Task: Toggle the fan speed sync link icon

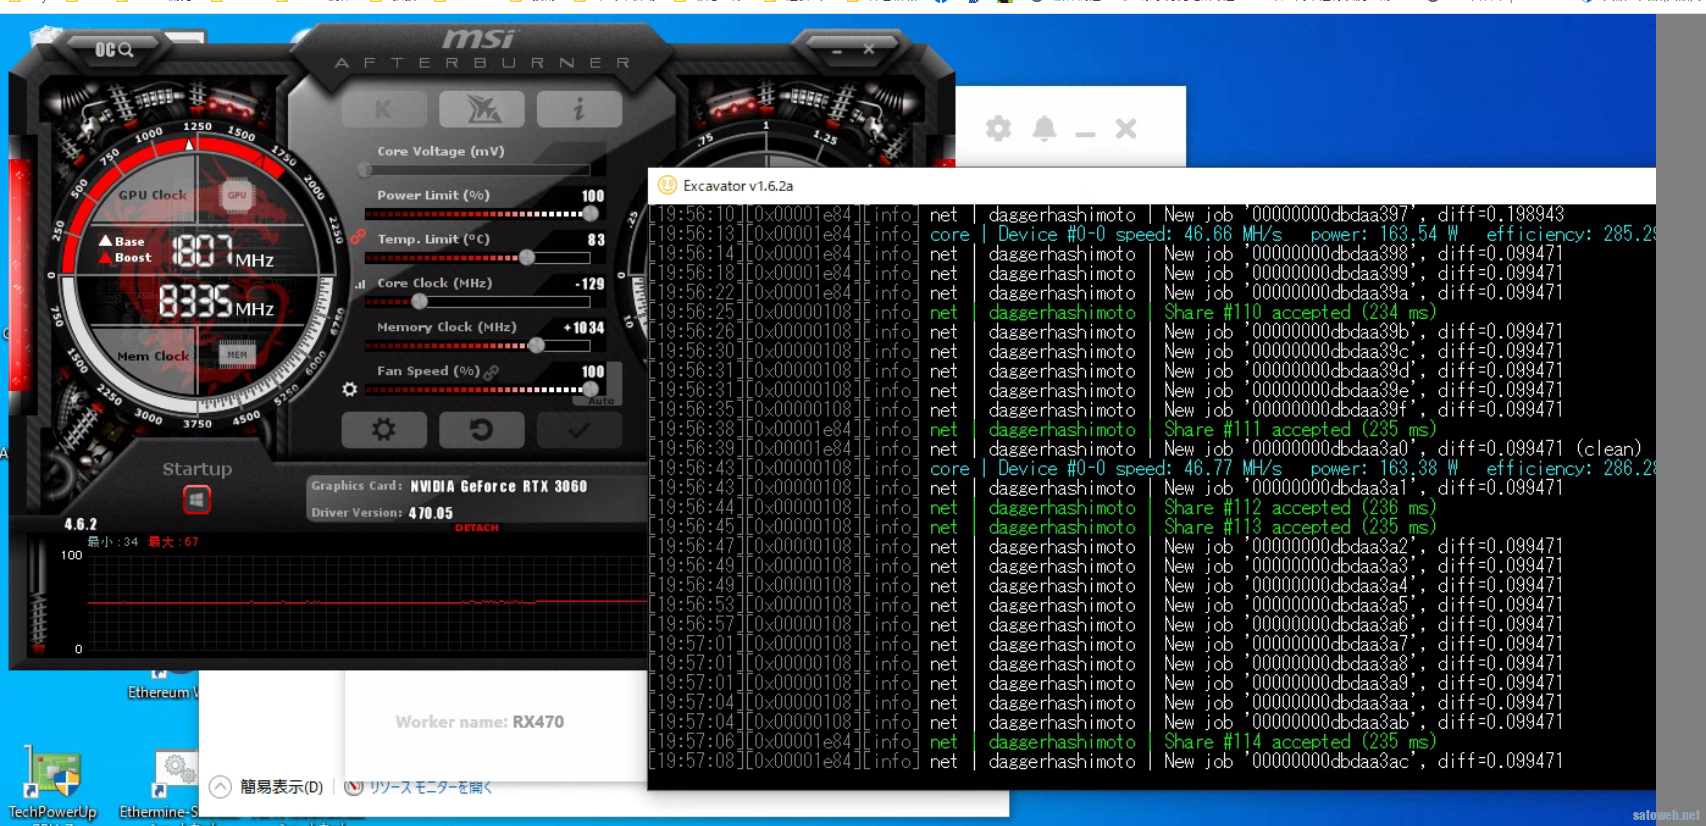Action: [491, 371]
